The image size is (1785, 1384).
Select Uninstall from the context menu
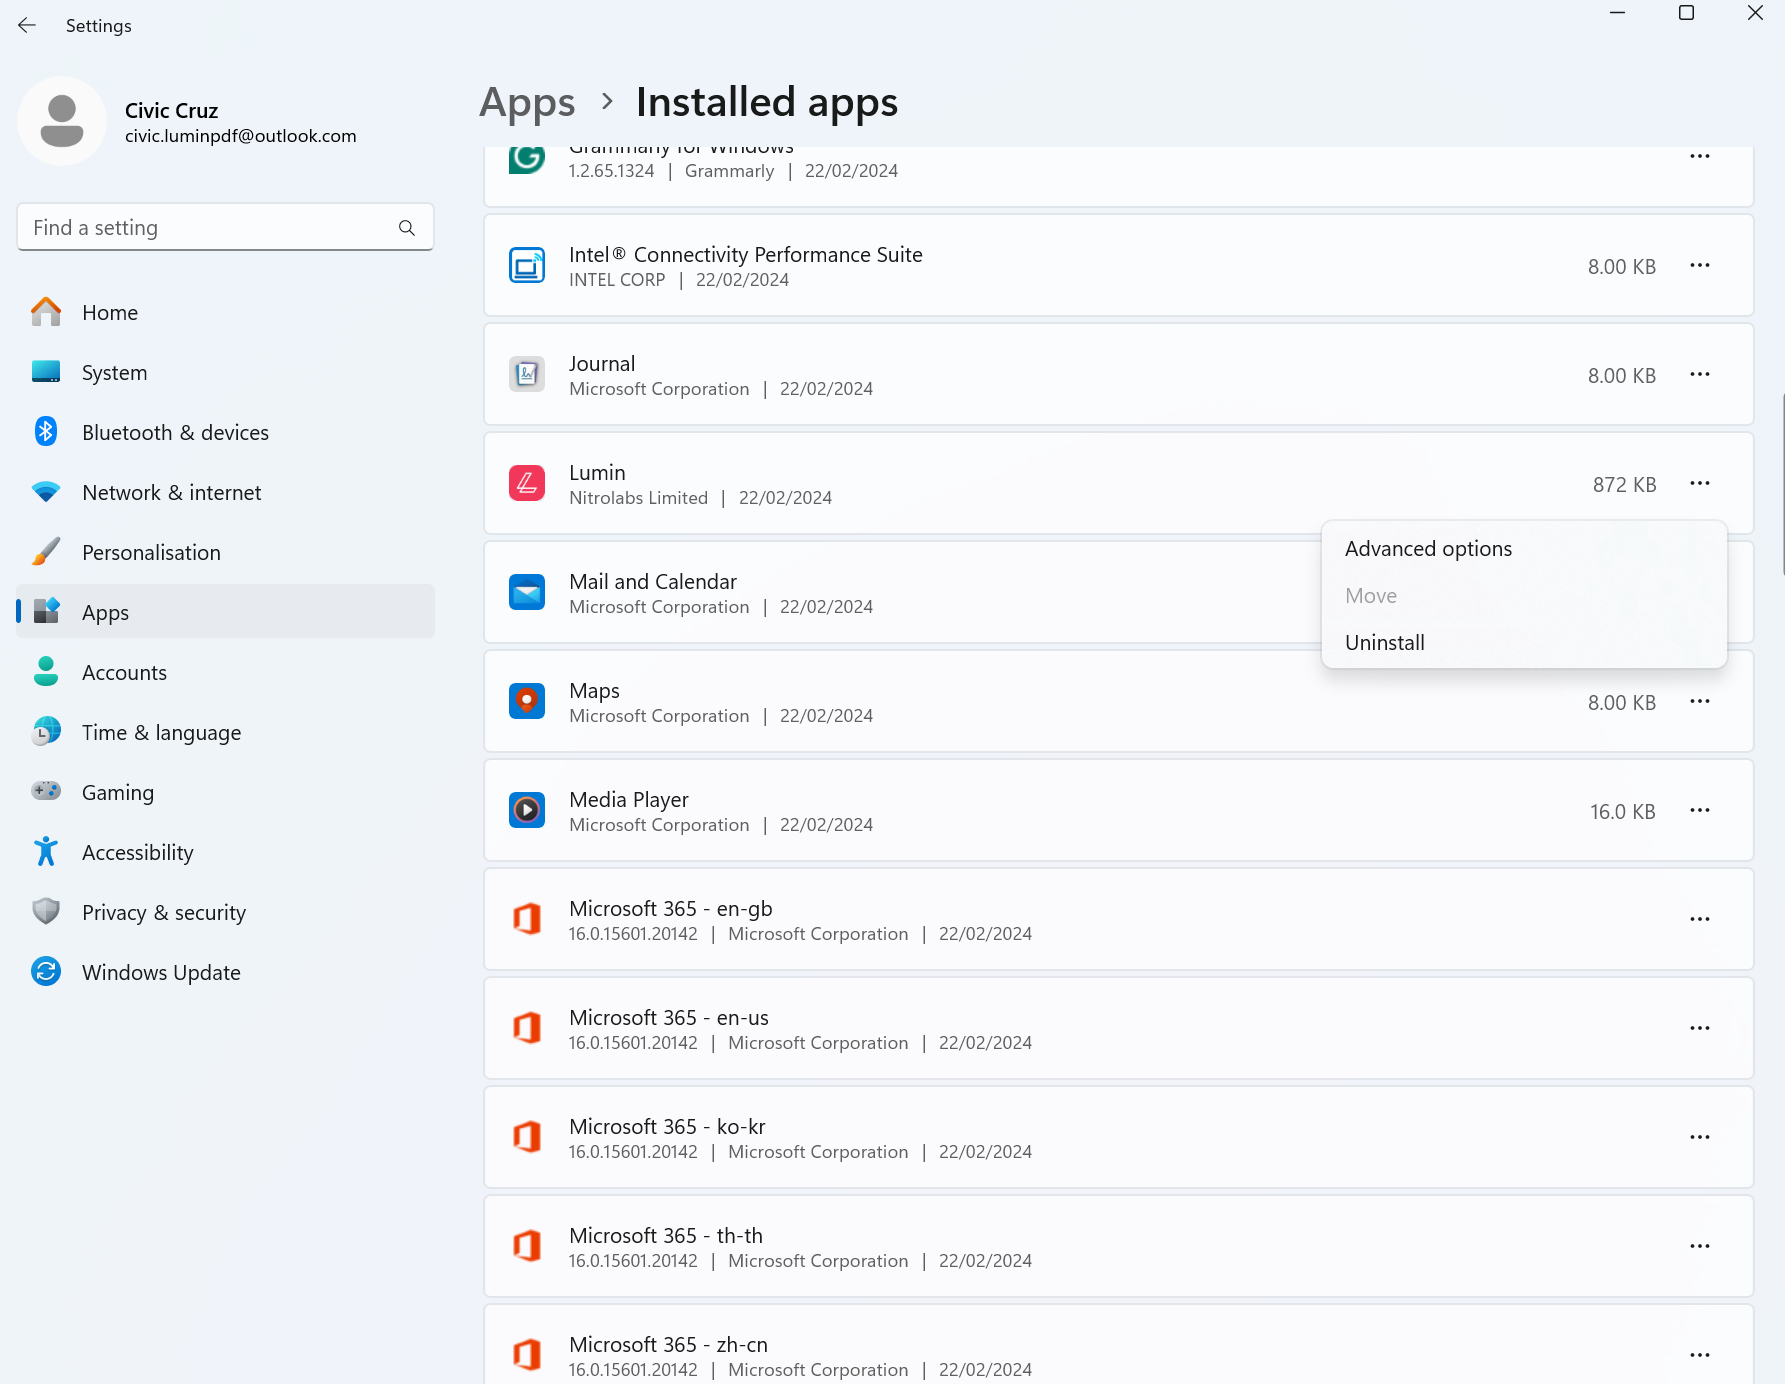click(1385, 642)
